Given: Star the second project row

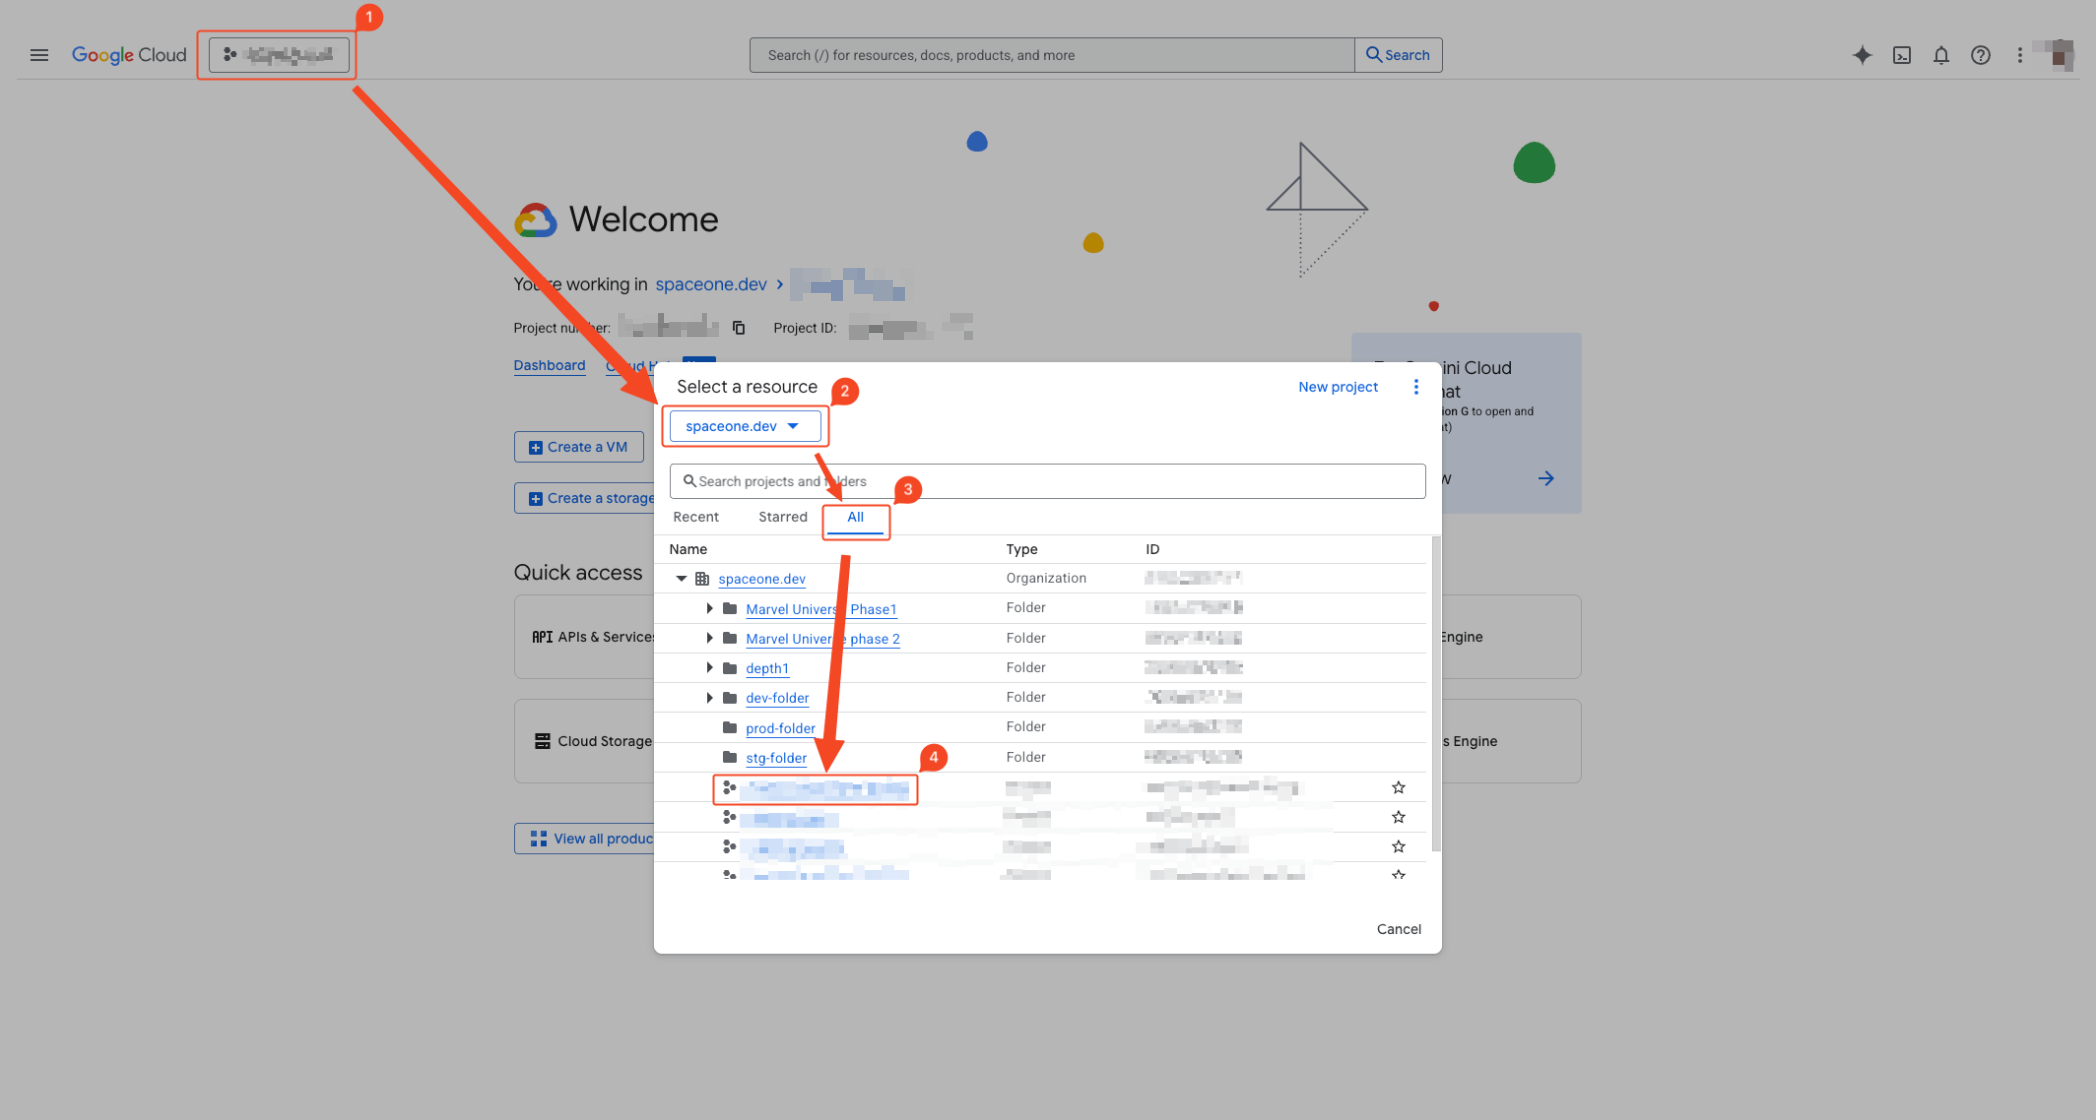Looking at the screenshot, I should click(1398, 817).
